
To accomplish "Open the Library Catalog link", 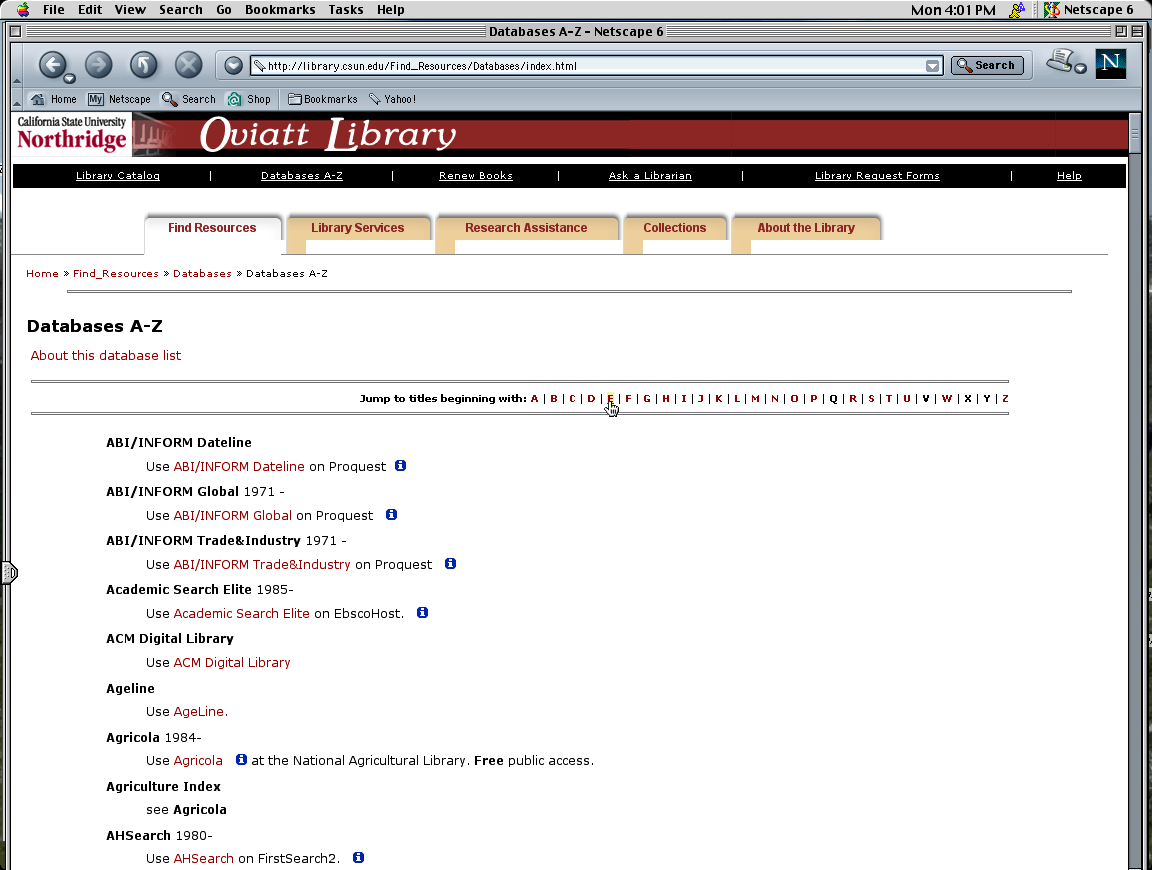I will pyautogui.click(x=118, y=176).
